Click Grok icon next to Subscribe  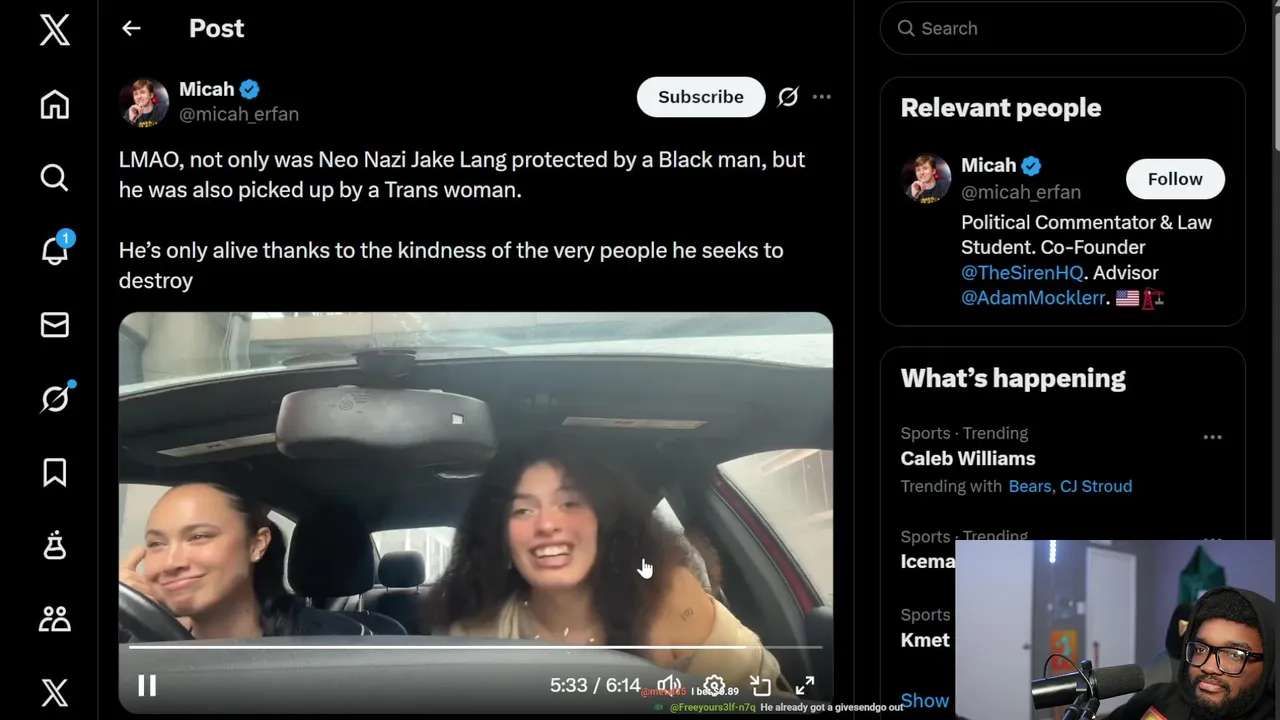tap(788, 97)
